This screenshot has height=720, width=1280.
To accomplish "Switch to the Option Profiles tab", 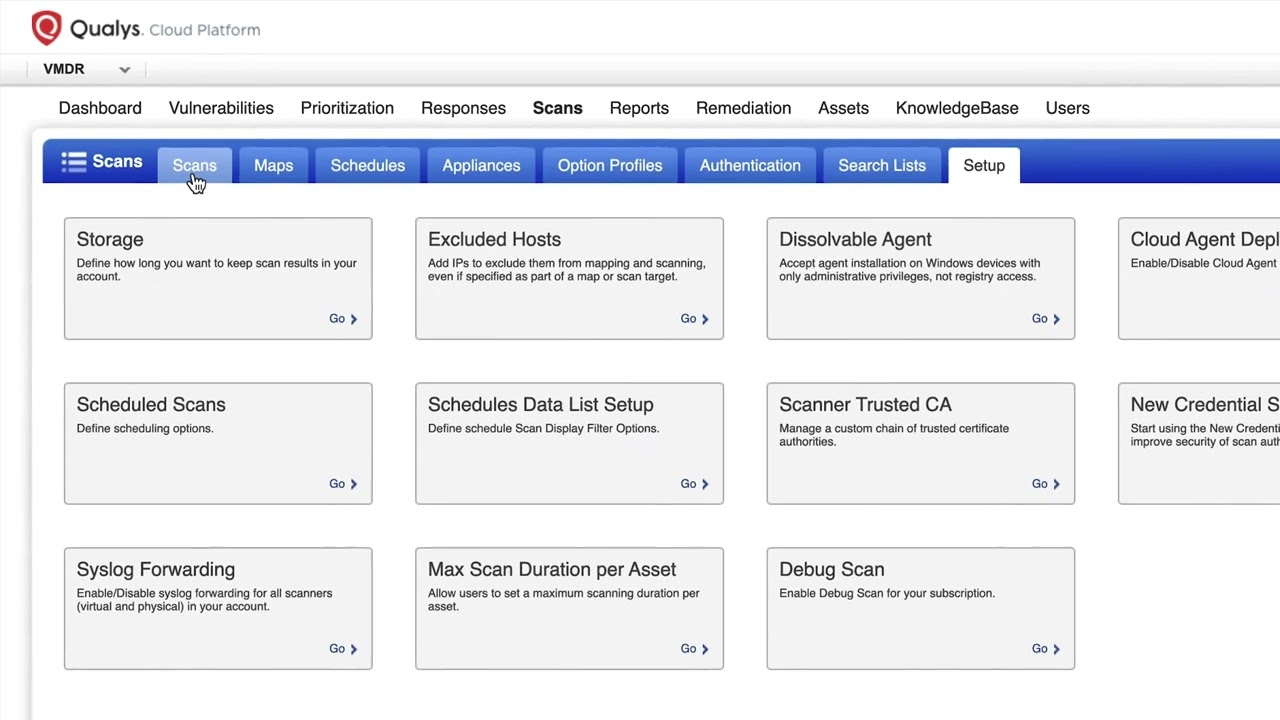I will (610, 165).
